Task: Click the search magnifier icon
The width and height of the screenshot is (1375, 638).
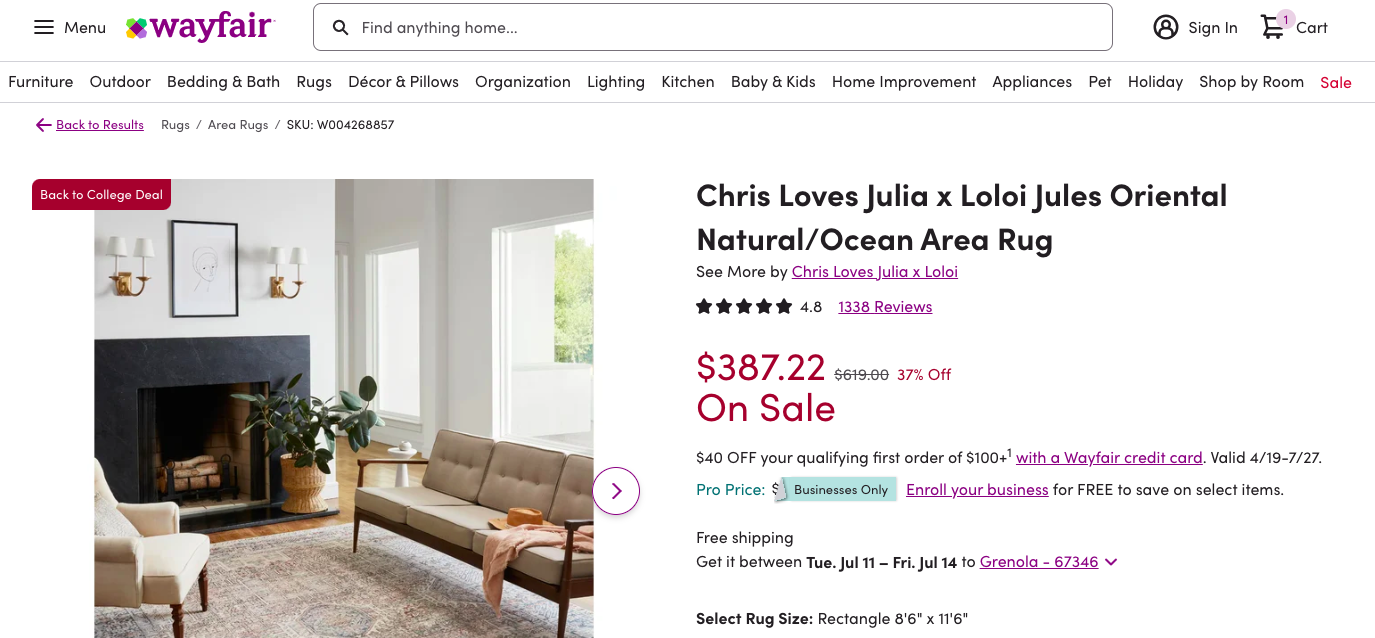Action: click(x=341, y=27)
